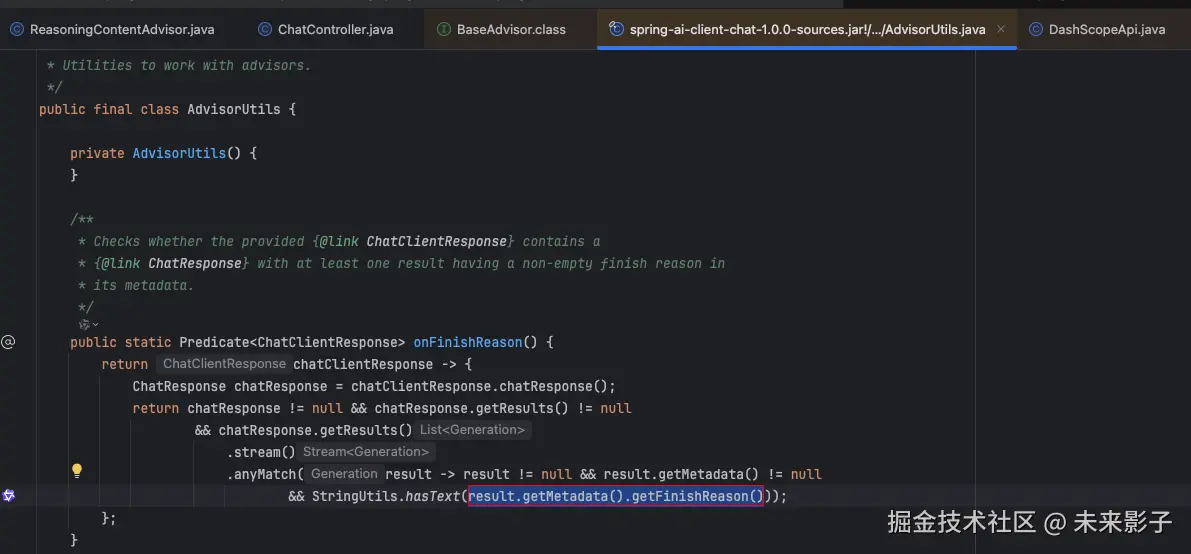Screen dimensions: 1191x554
Task: Click the chatClientResponse.chatResponse() call
Action: (x=479, y=386)
